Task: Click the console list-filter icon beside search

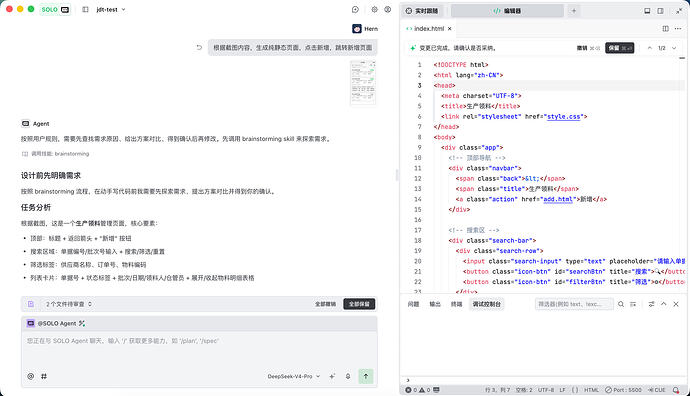Action: (633, 304)
